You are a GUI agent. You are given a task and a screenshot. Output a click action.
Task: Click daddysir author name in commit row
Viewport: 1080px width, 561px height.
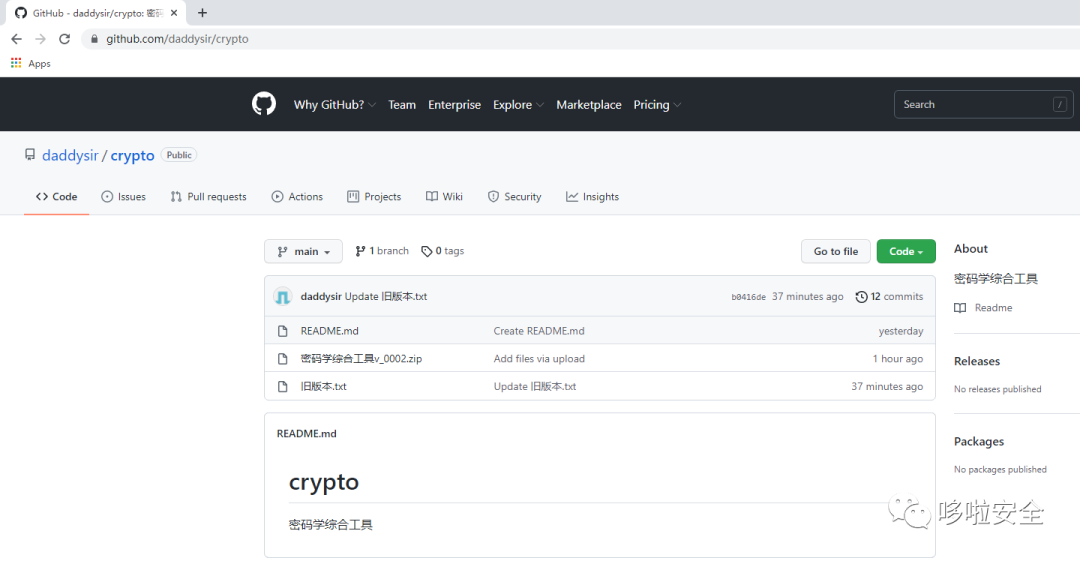click(321, 296)
